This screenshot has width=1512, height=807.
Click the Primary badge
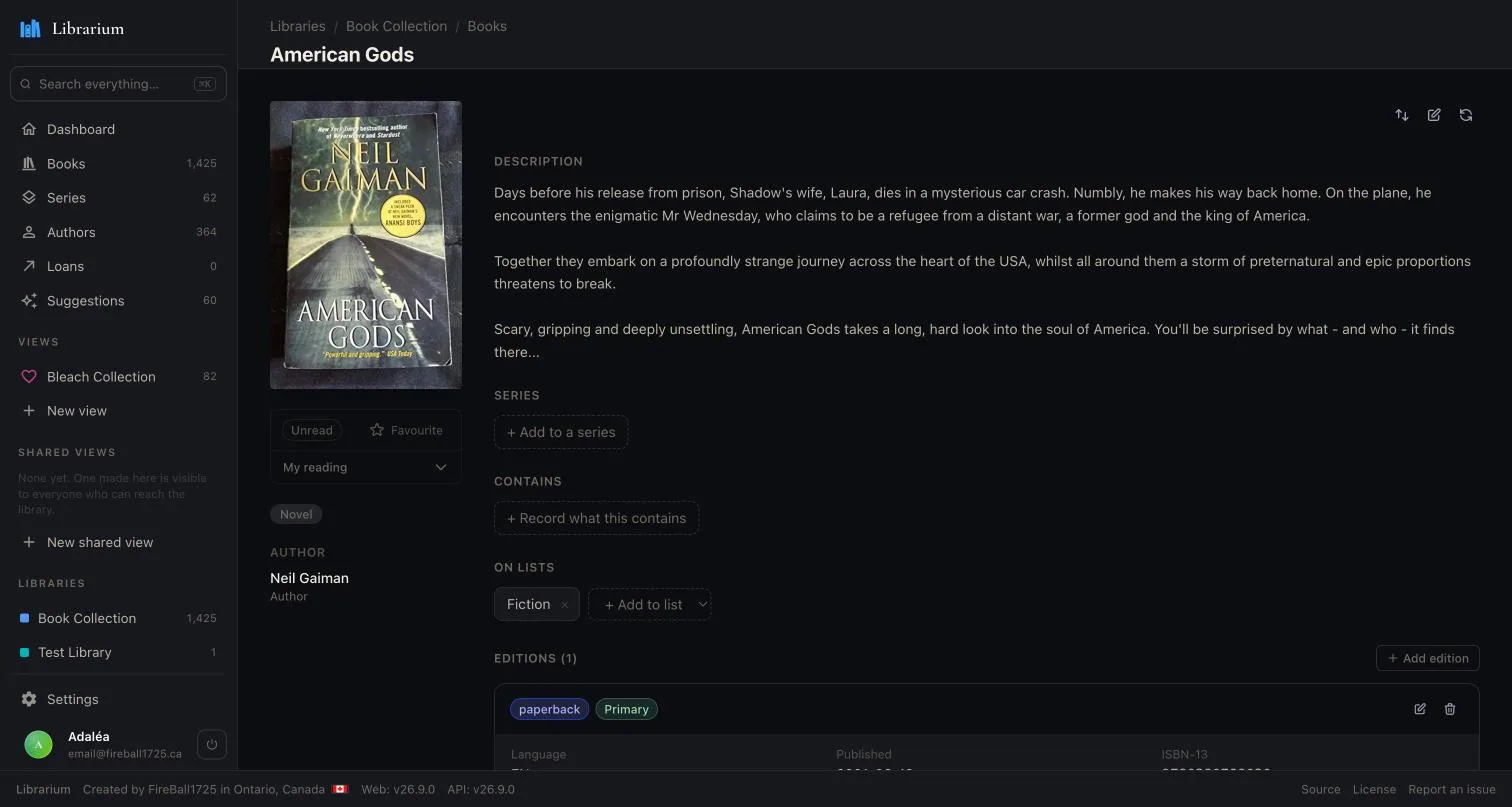(x=626, y=709)
